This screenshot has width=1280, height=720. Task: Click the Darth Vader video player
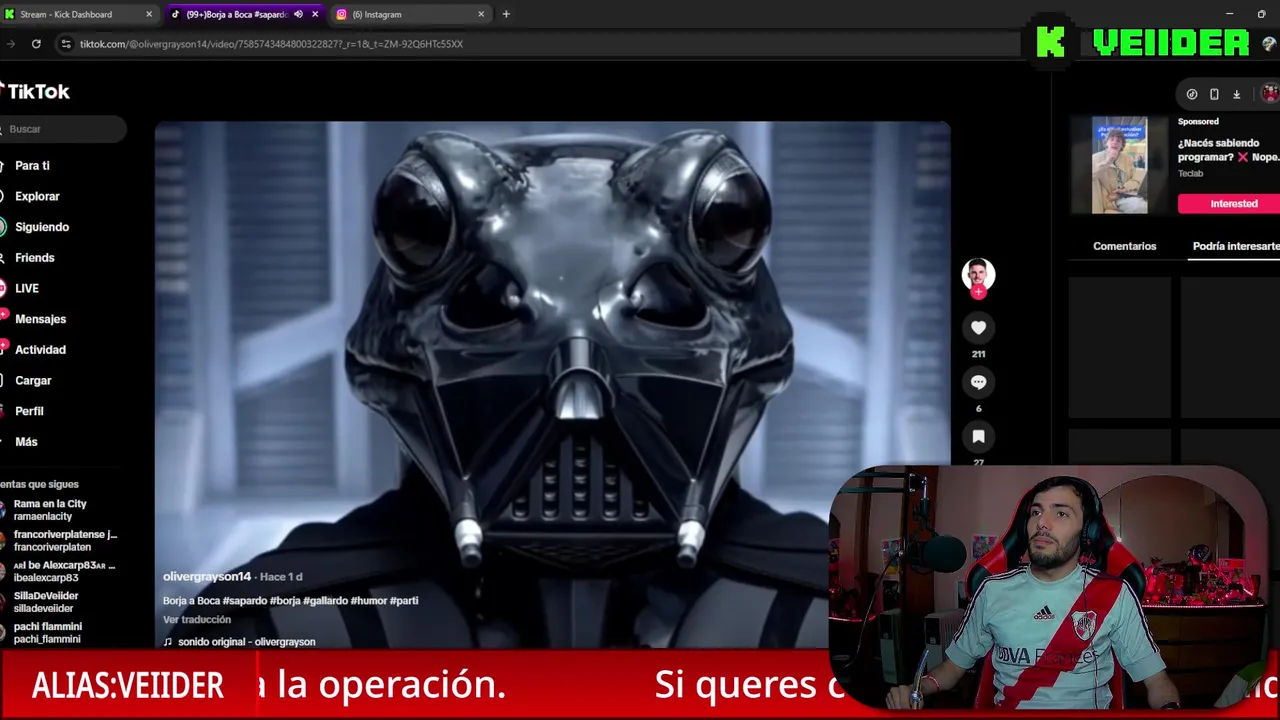[x=552, y=385]
